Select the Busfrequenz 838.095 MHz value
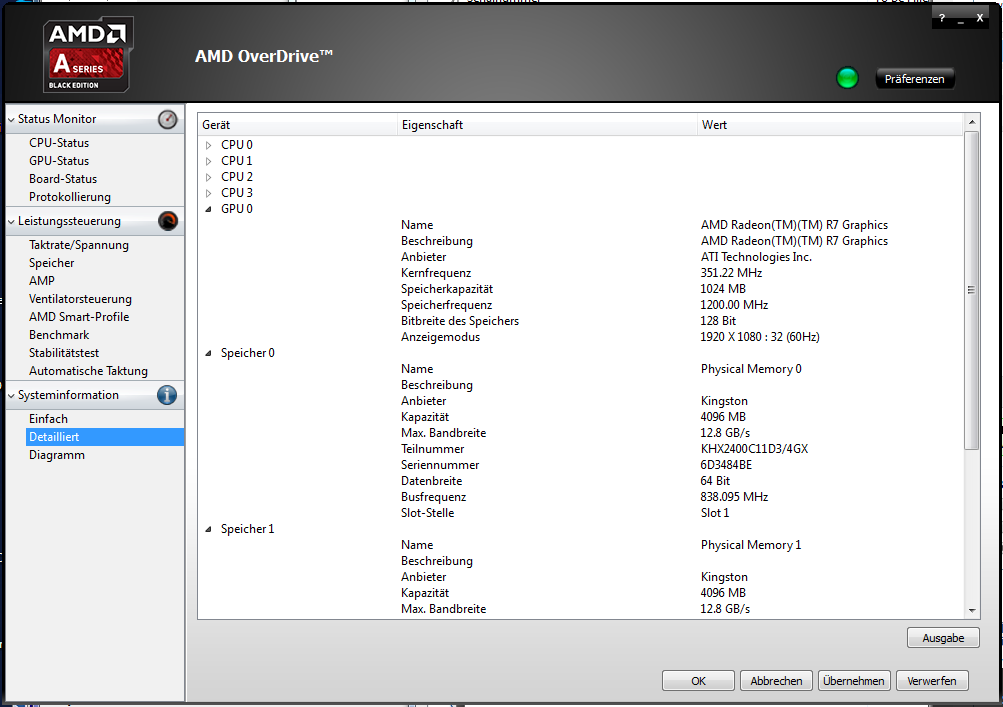The image size is (1003, 707). click(x=734, y=496)
